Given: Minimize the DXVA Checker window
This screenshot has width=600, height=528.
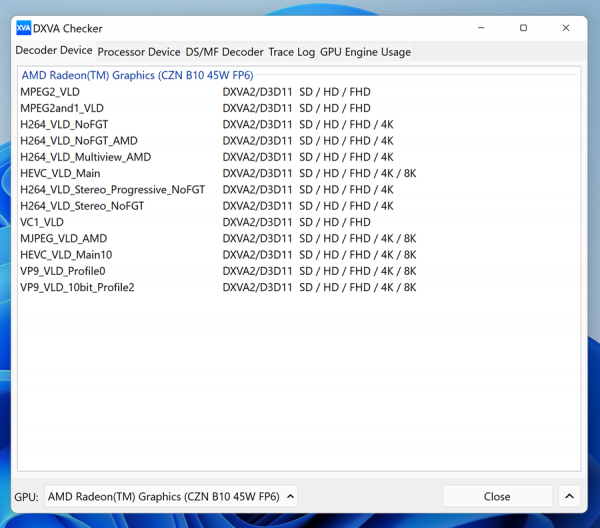Looking at the screenshot, I should 480,28.
